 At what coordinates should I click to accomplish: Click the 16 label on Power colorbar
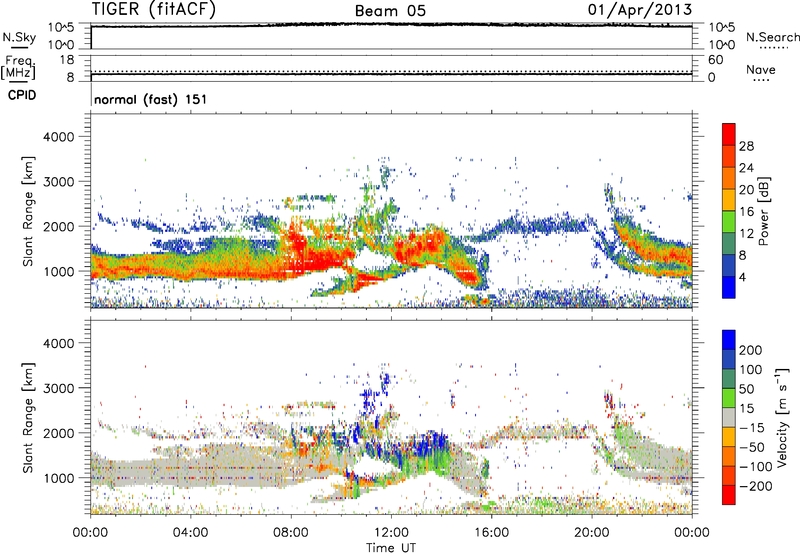(x=746, y=212)
